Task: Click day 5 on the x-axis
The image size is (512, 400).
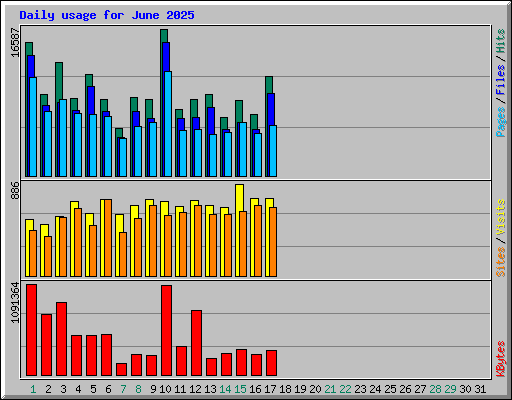Action: tap(93, 389)
